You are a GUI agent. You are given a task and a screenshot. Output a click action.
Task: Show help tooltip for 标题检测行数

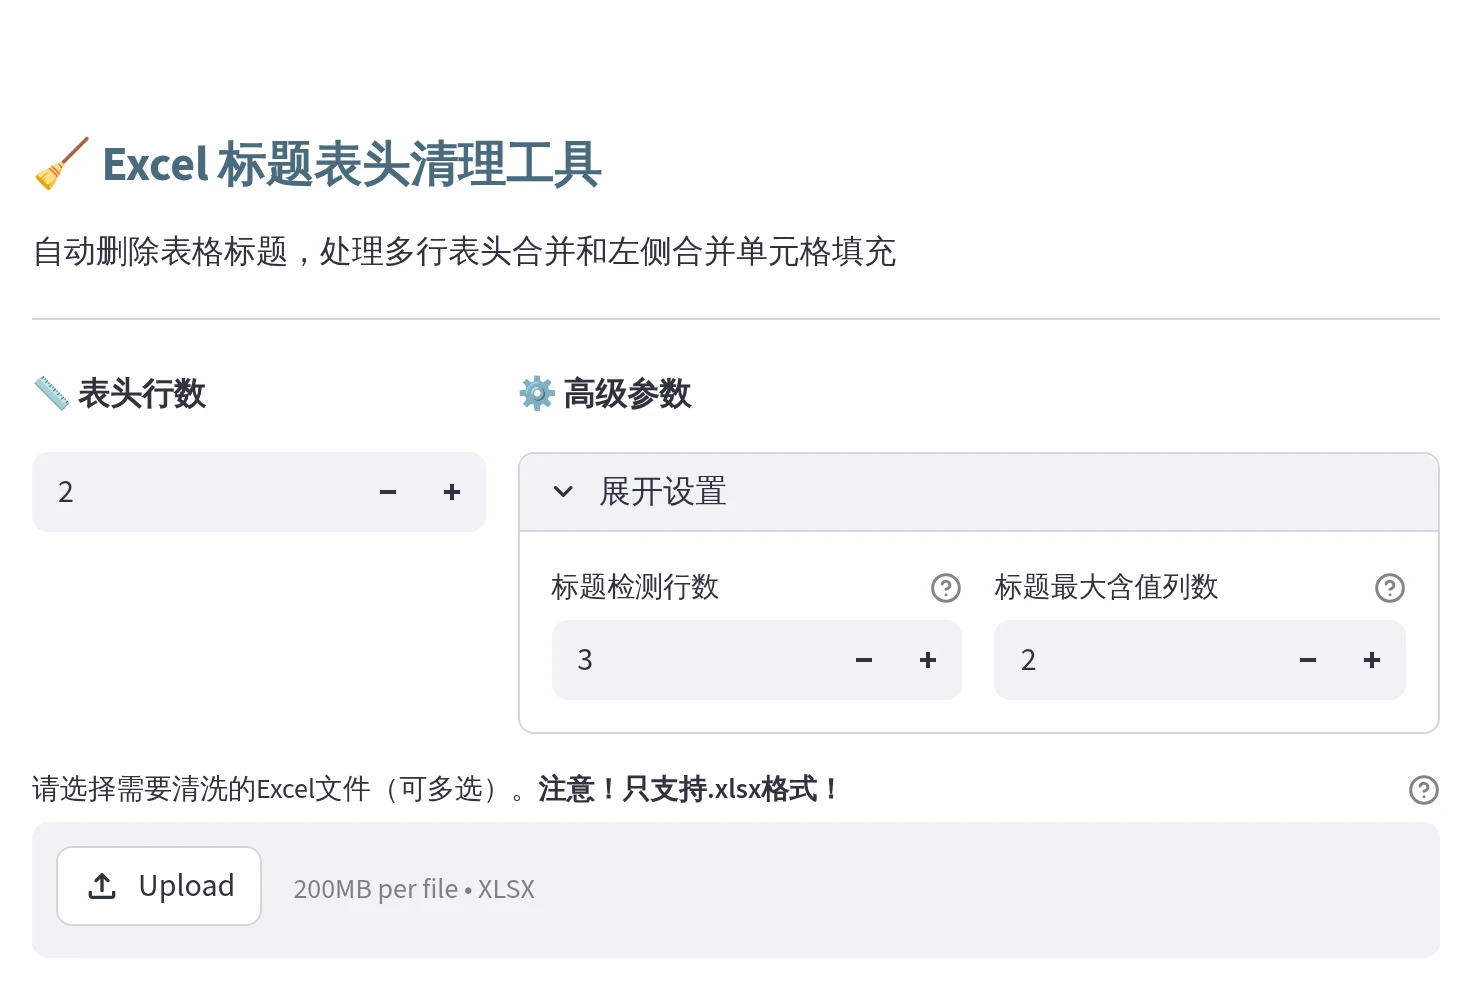tap(945, 588)
